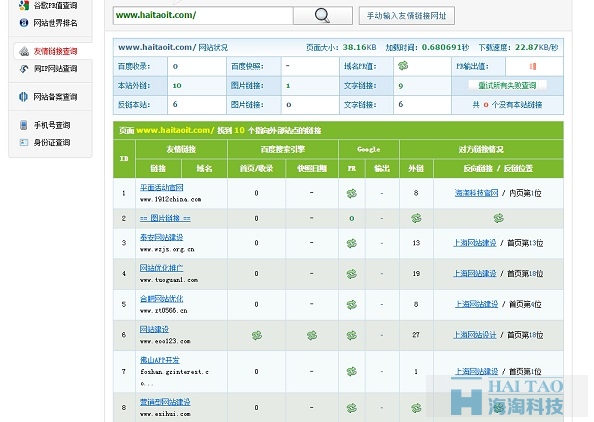
Task: Open the 上海网站建设 backlink in row 7
Action: coord(477,372)
